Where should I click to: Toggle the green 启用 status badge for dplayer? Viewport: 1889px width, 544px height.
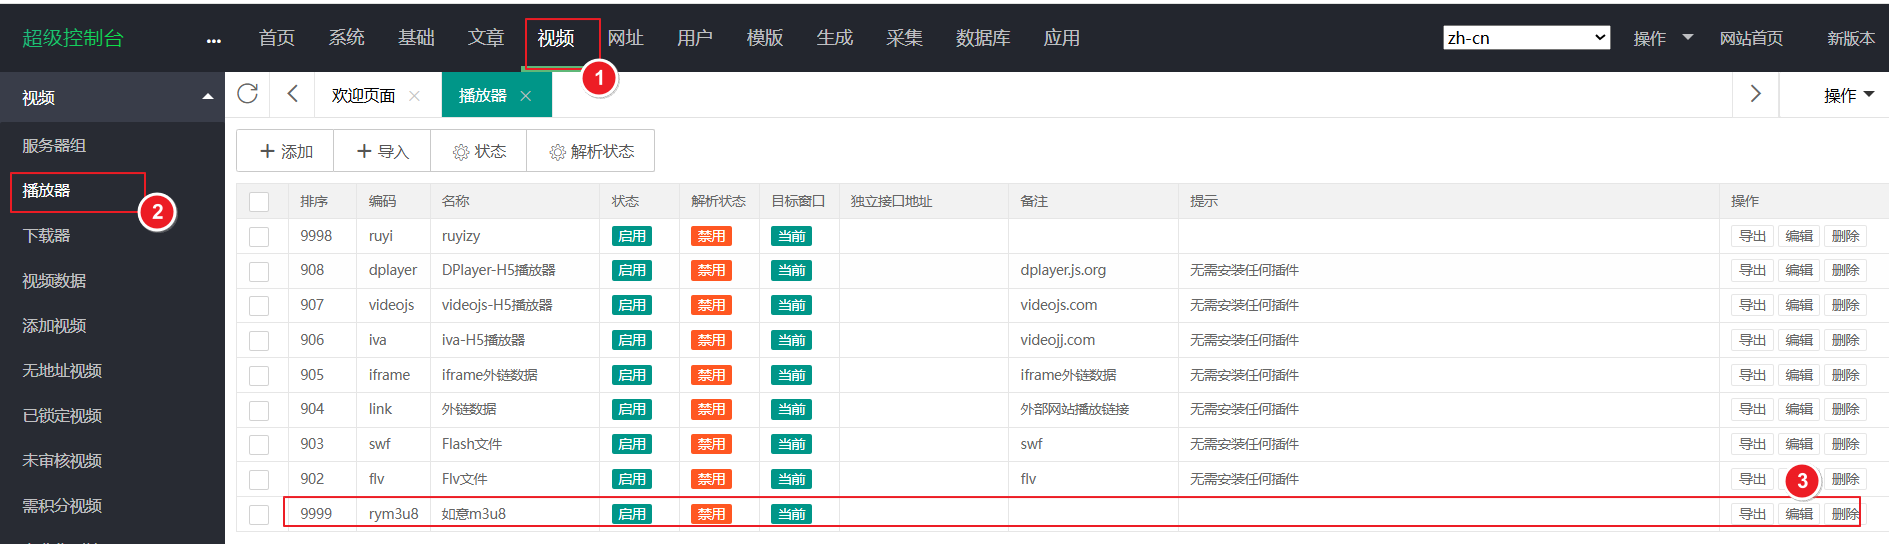632,270
